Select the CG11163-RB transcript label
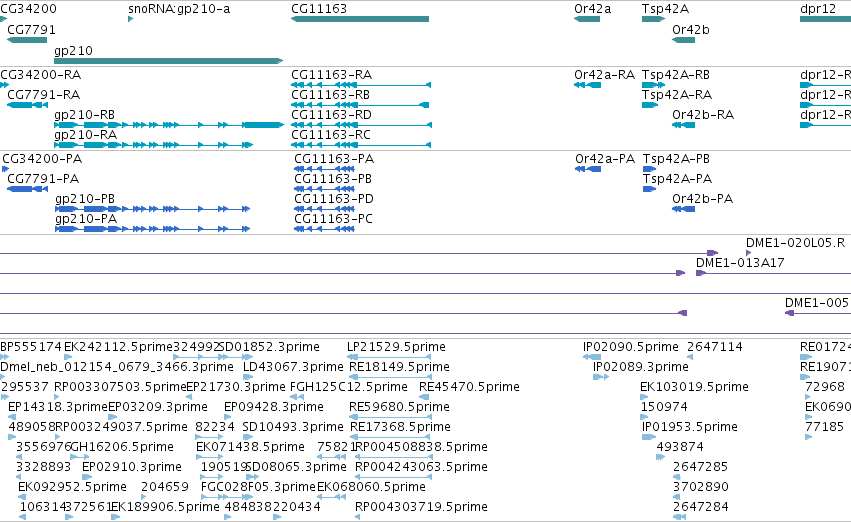Screen dimensions: 851x522 pyautogui.click(x=331, y=95)
